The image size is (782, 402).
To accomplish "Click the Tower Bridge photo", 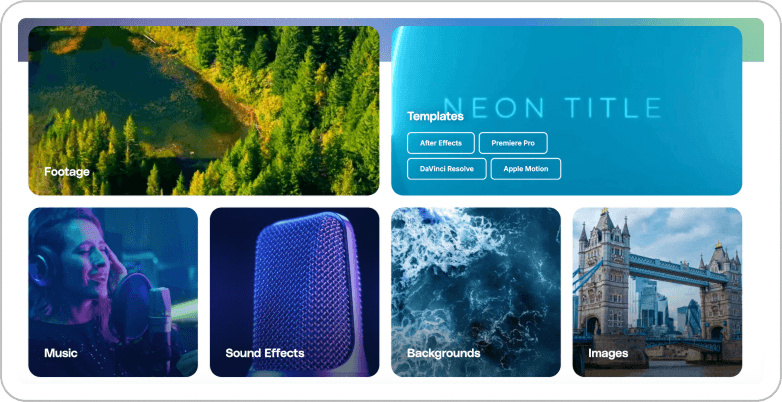I will [x=657, y=292].
